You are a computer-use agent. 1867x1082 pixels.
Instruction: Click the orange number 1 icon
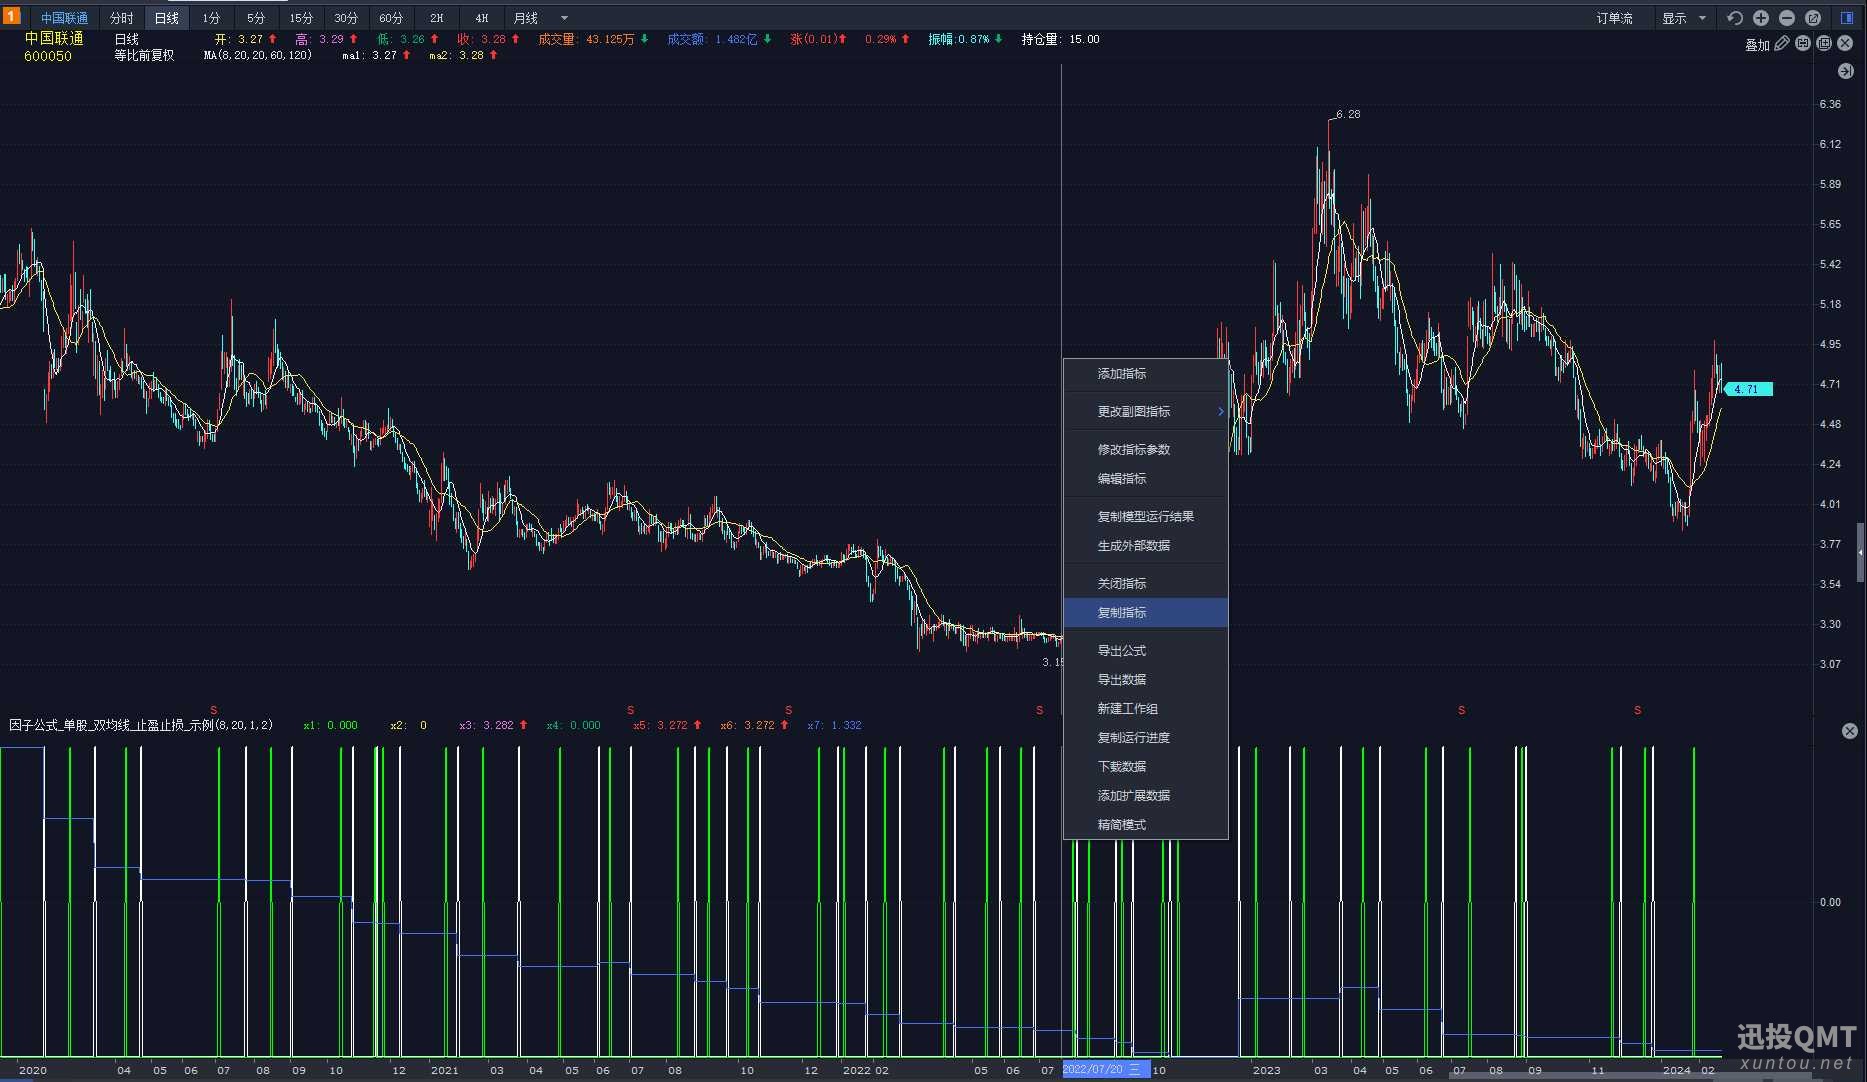point(11,16)
